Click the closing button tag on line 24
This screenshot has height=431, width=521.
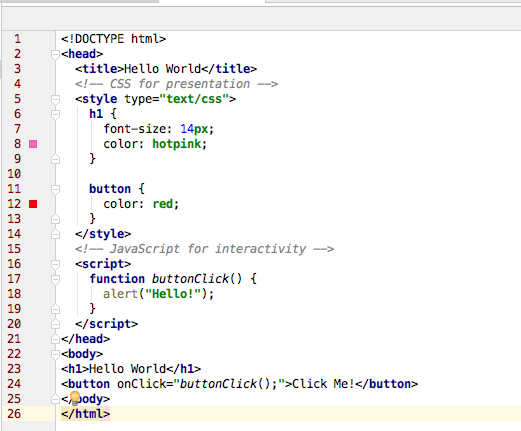point(386,384)
